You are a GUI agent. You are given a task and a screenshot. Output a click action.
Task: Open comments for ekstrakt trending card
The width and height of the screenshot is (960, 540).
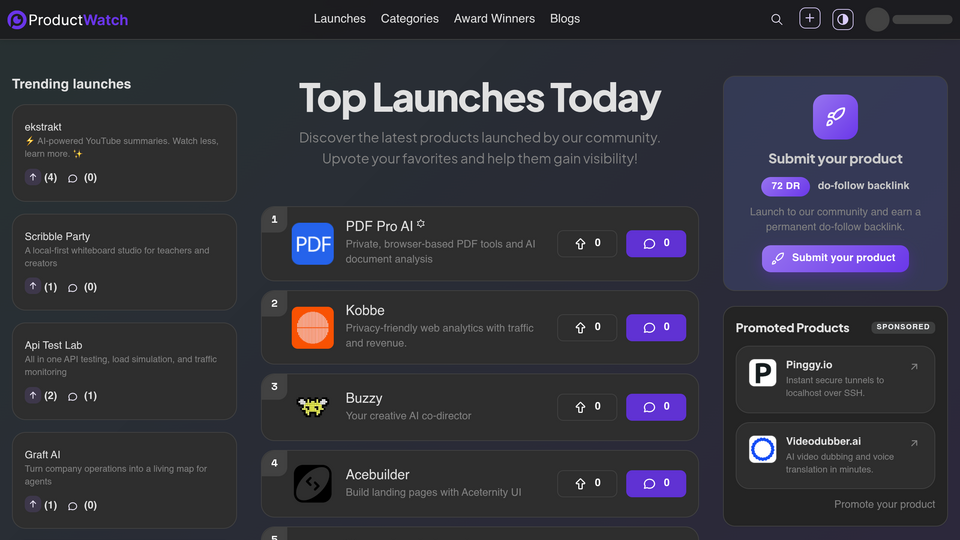(x=72, y=178)
